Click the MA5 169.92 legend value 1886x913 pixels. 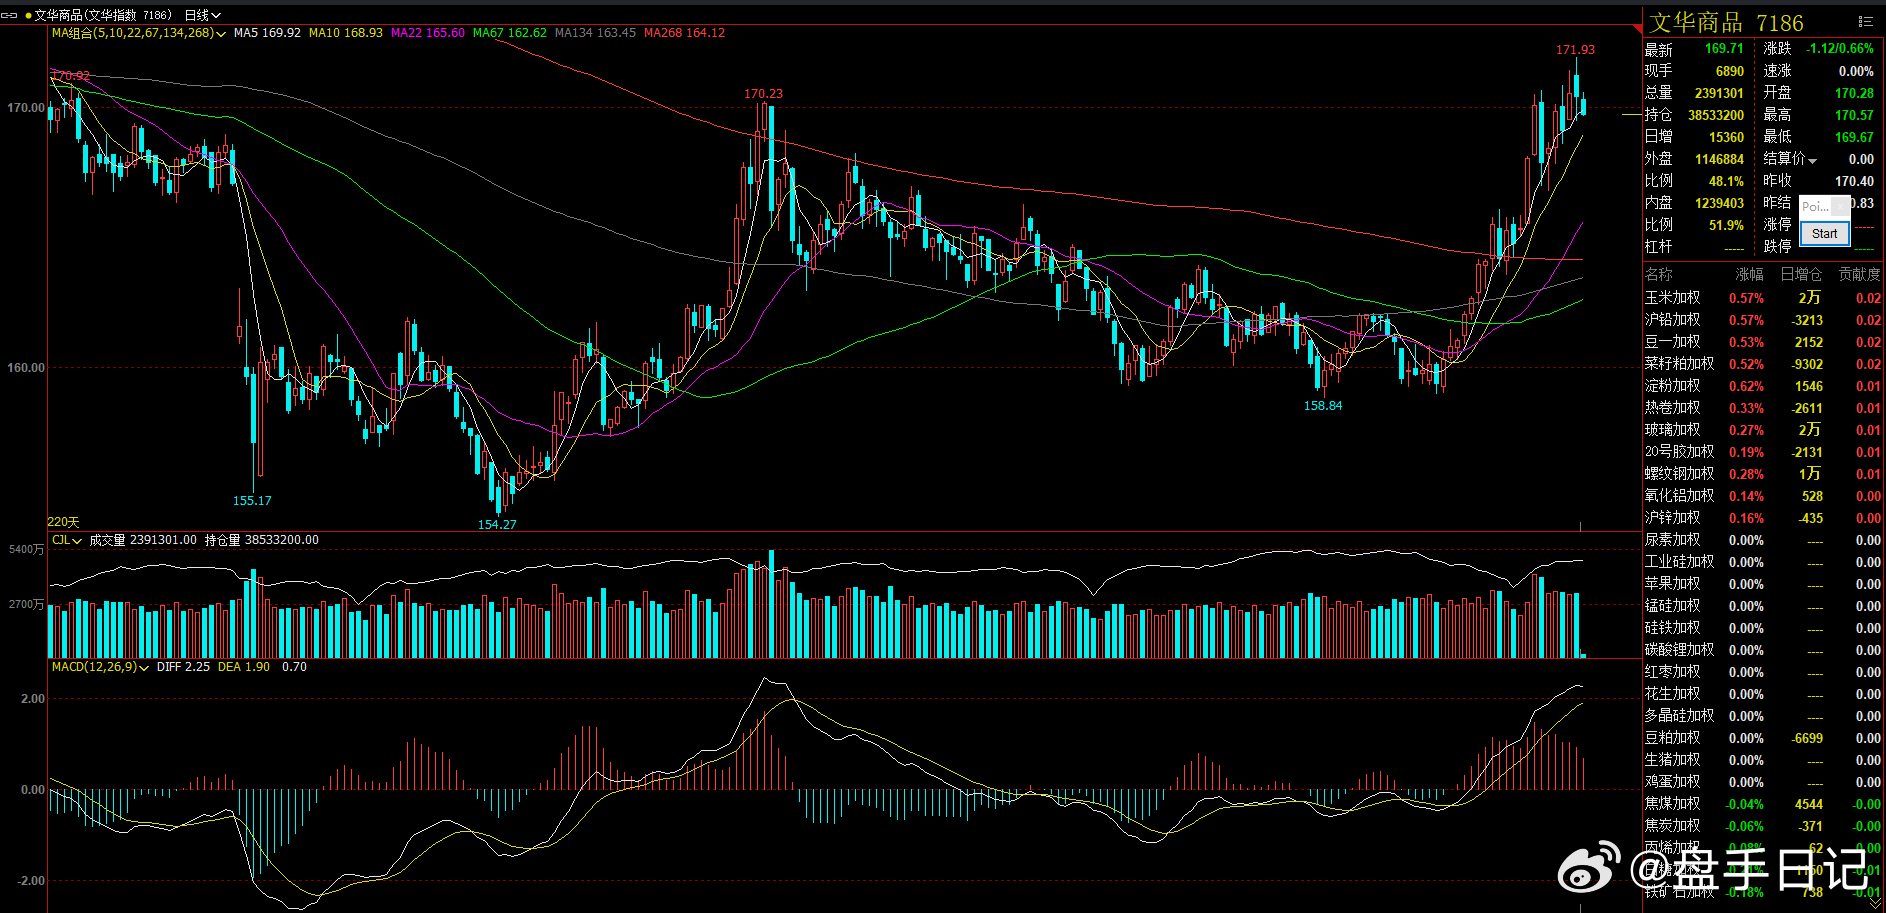point(267,33)
